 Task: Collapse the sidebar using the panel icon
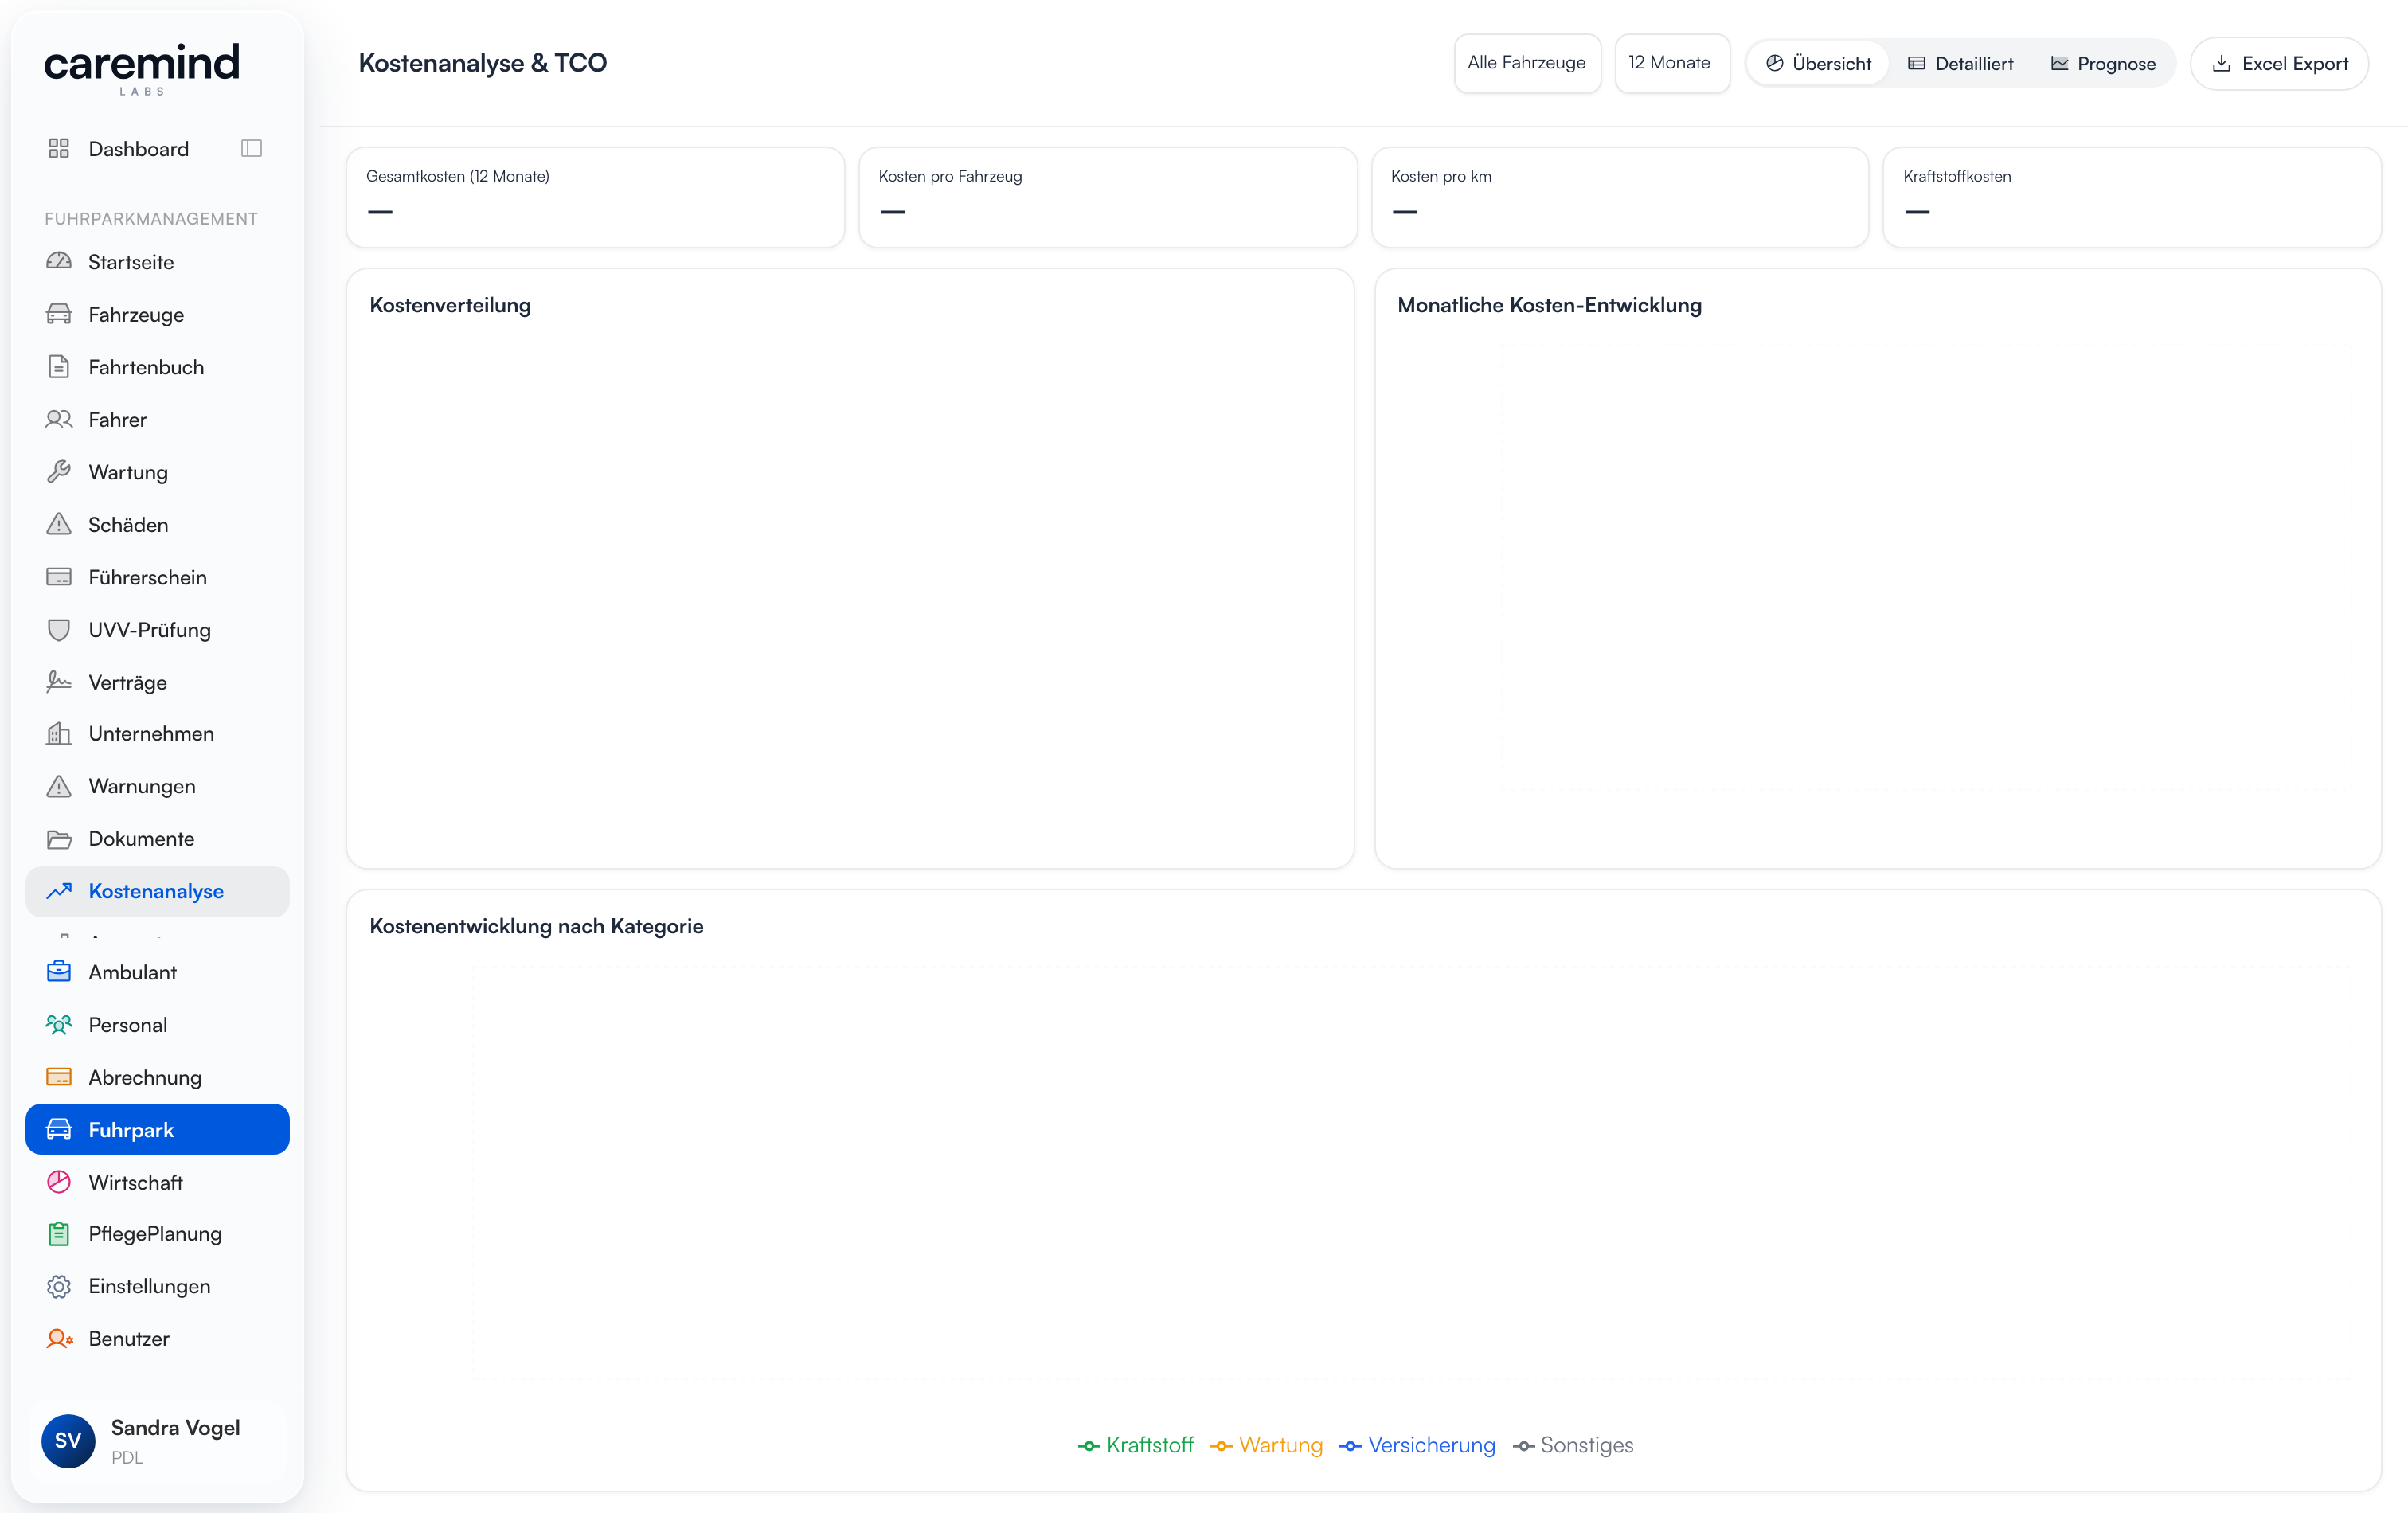pos(251,148)
